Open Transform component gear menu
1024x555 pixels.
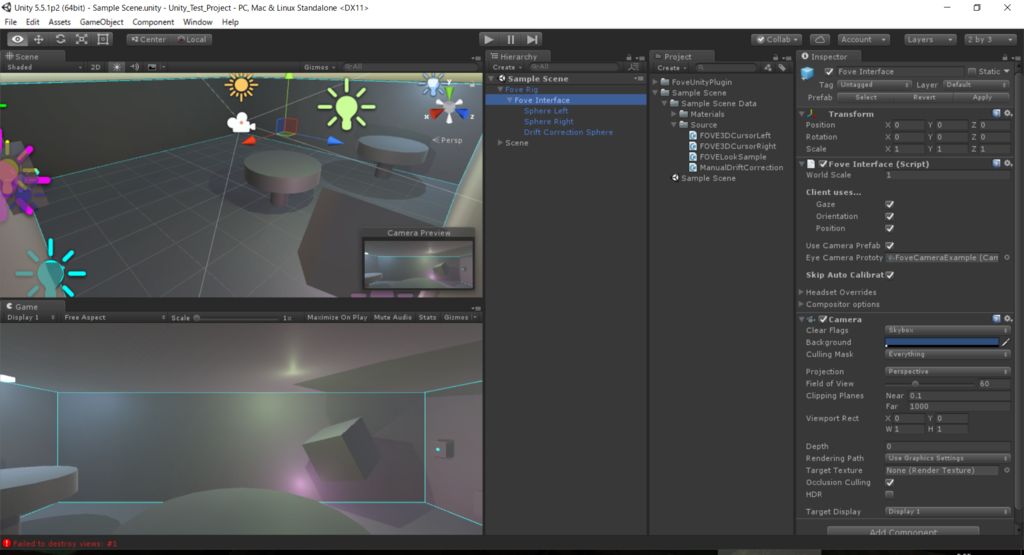(1008, 114)
